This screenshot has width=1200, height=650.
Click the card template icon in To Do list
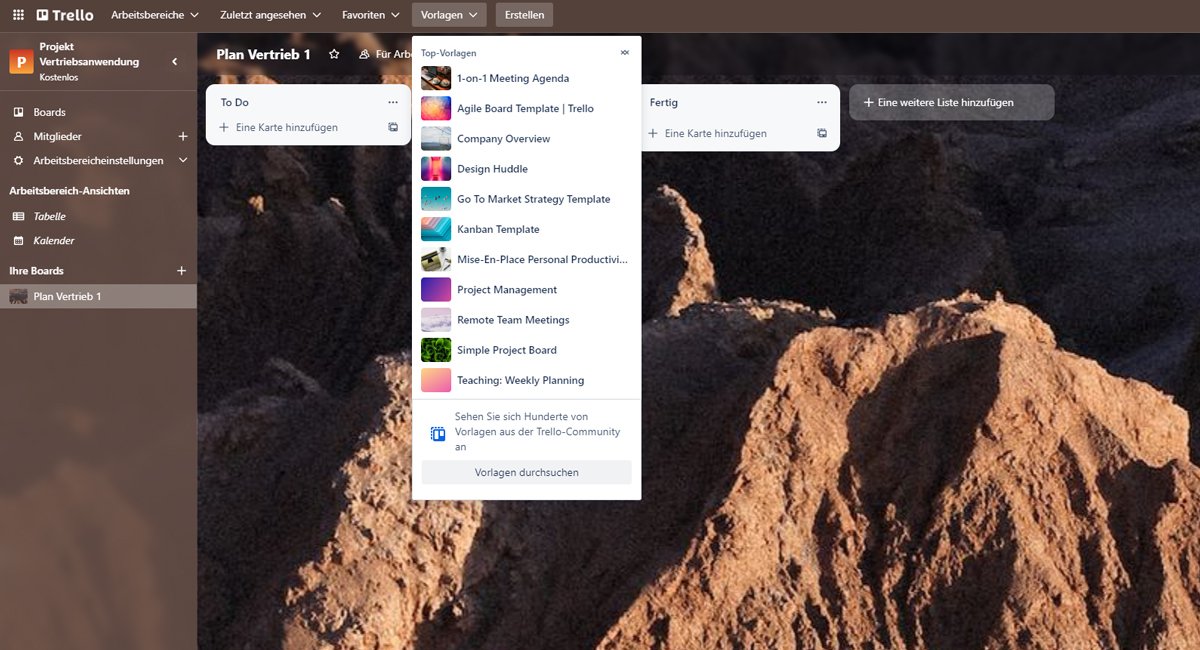[x=392, y=127]
